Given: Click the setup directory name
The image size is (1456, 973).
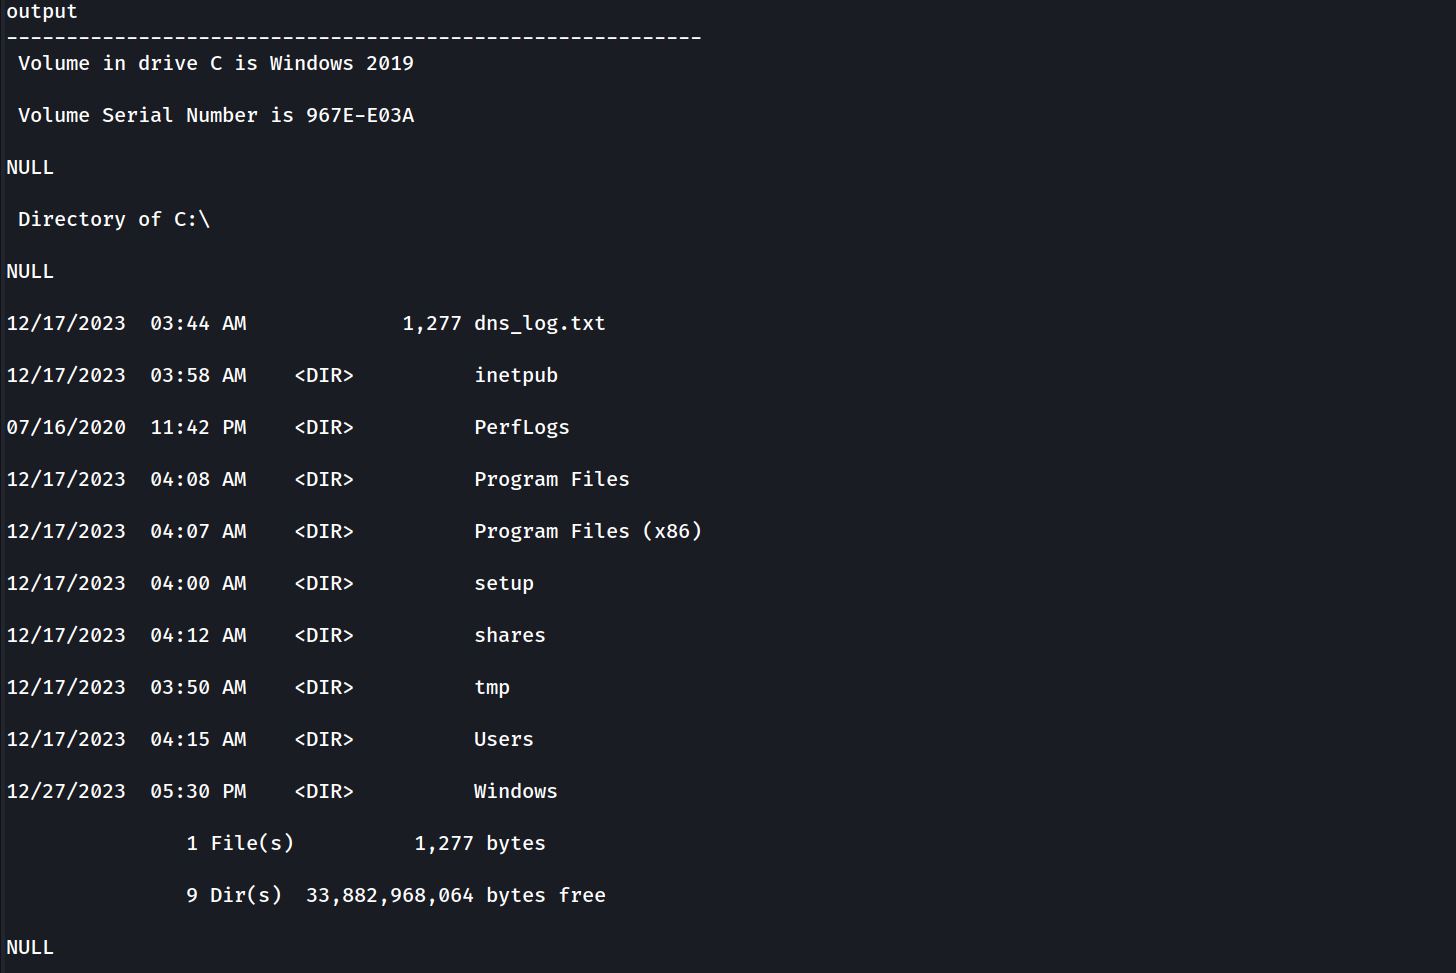Looking at the screenshot, I should click(504, 584).
